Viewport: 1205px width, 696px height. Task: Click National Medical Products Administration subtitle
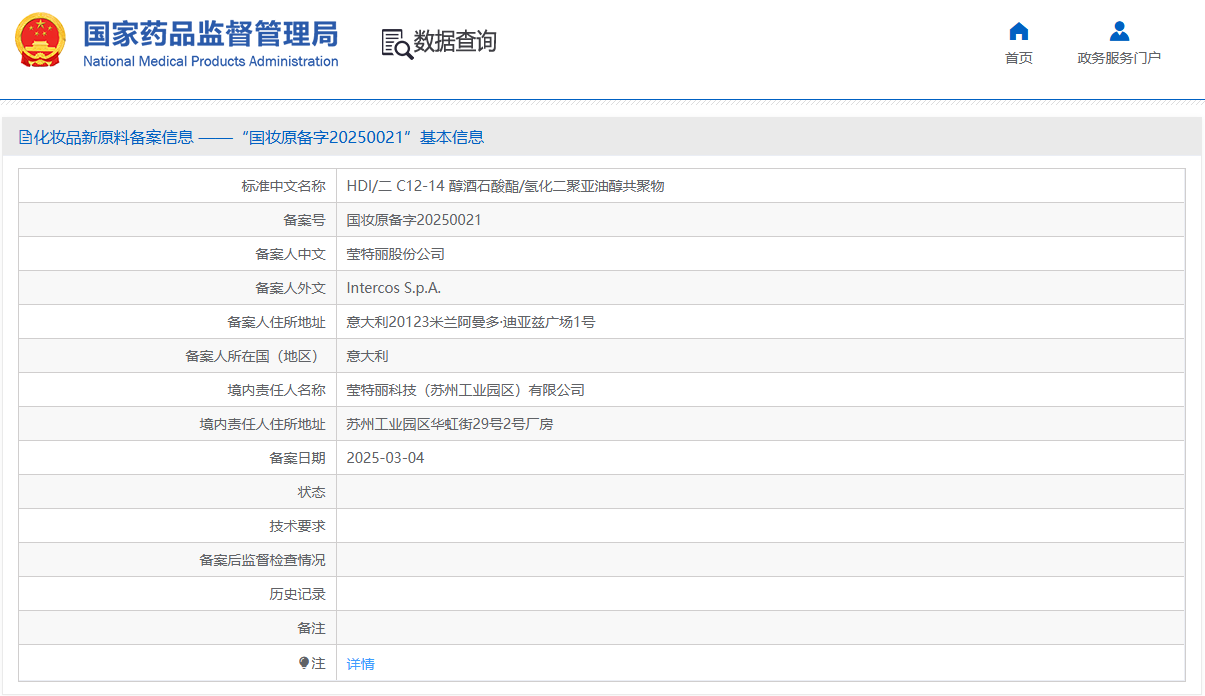click(210, 62)
